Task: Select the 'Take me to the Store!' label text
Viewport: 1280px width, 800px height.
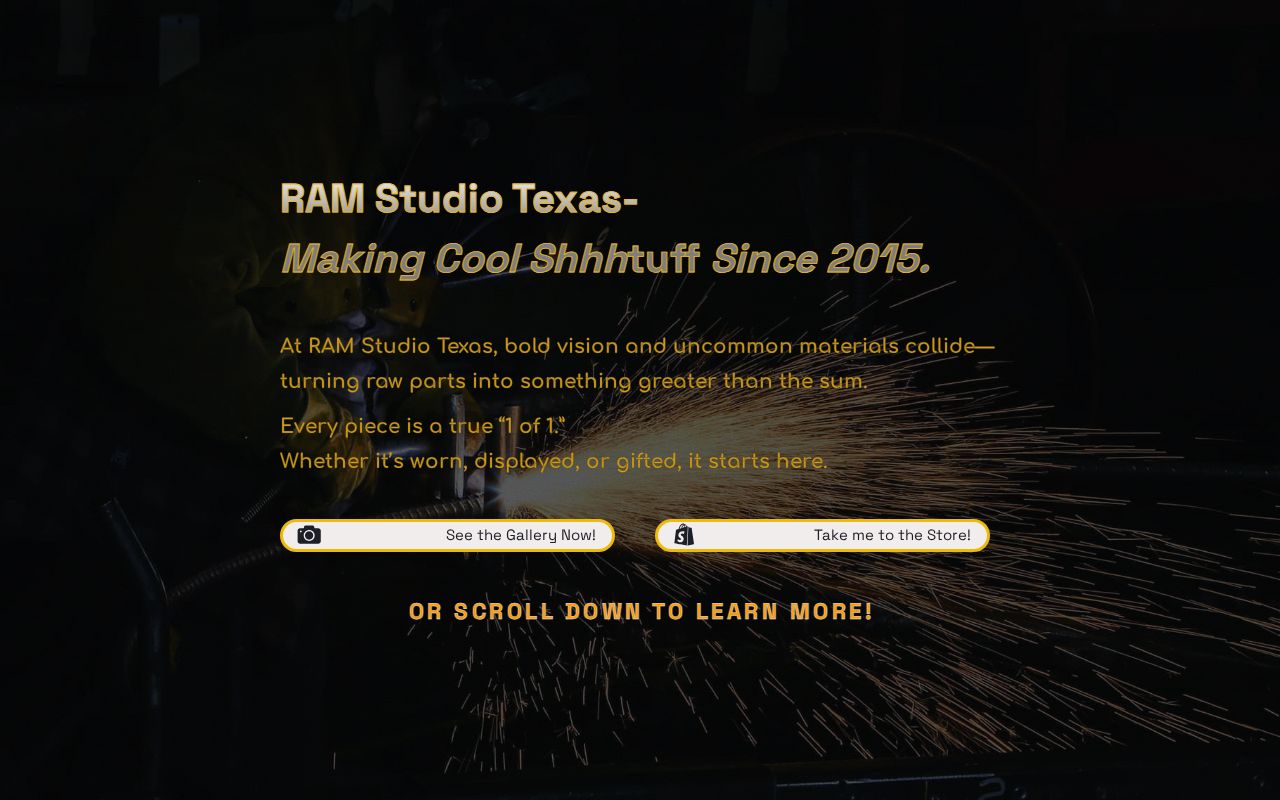Action: tap(893, 534)
